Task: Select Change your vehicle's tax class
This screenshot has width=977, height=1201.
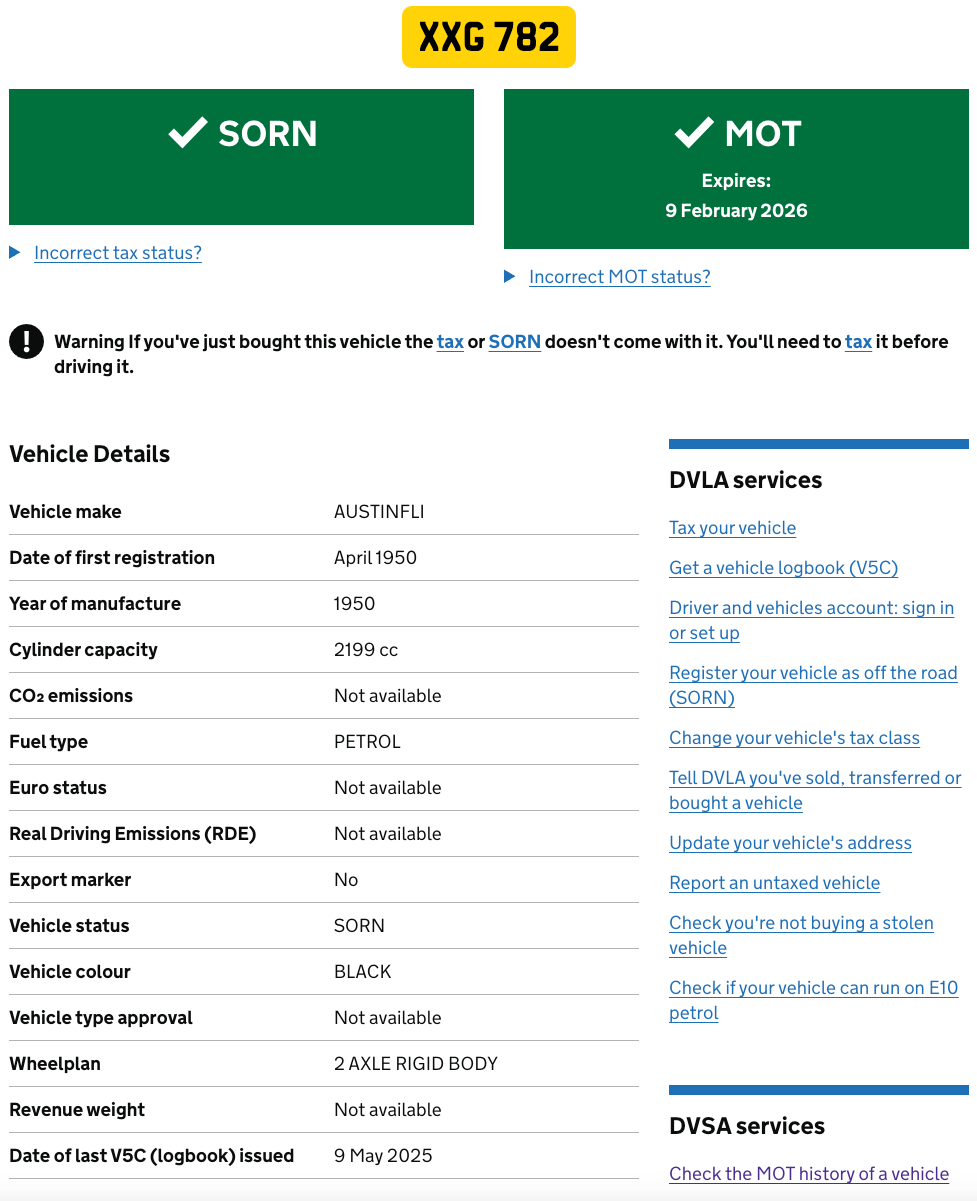Action: [x=794, y=738]
